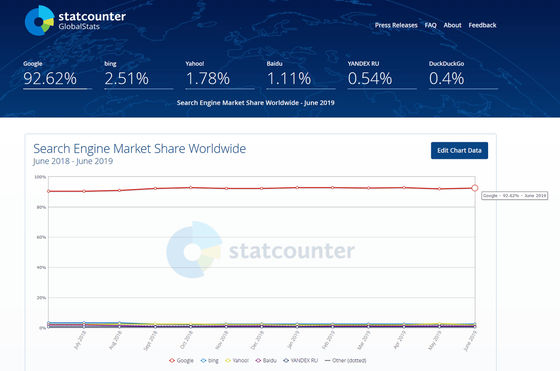Click the Jan 2019 x-axis label

point(293,340)
